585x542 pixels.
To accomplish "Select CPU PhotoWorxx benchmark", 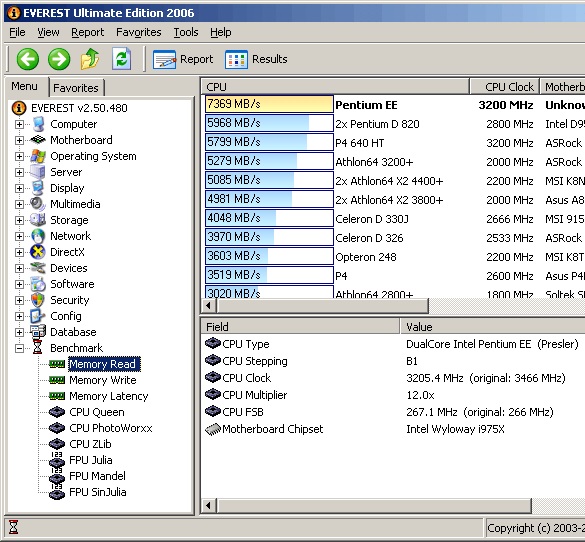I will 111,428.
